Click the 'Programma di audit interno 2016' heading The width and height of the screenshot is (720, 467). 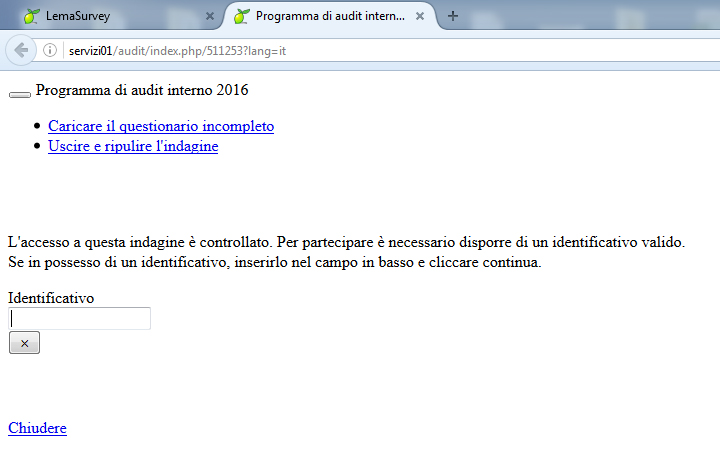tap(142, 90)
